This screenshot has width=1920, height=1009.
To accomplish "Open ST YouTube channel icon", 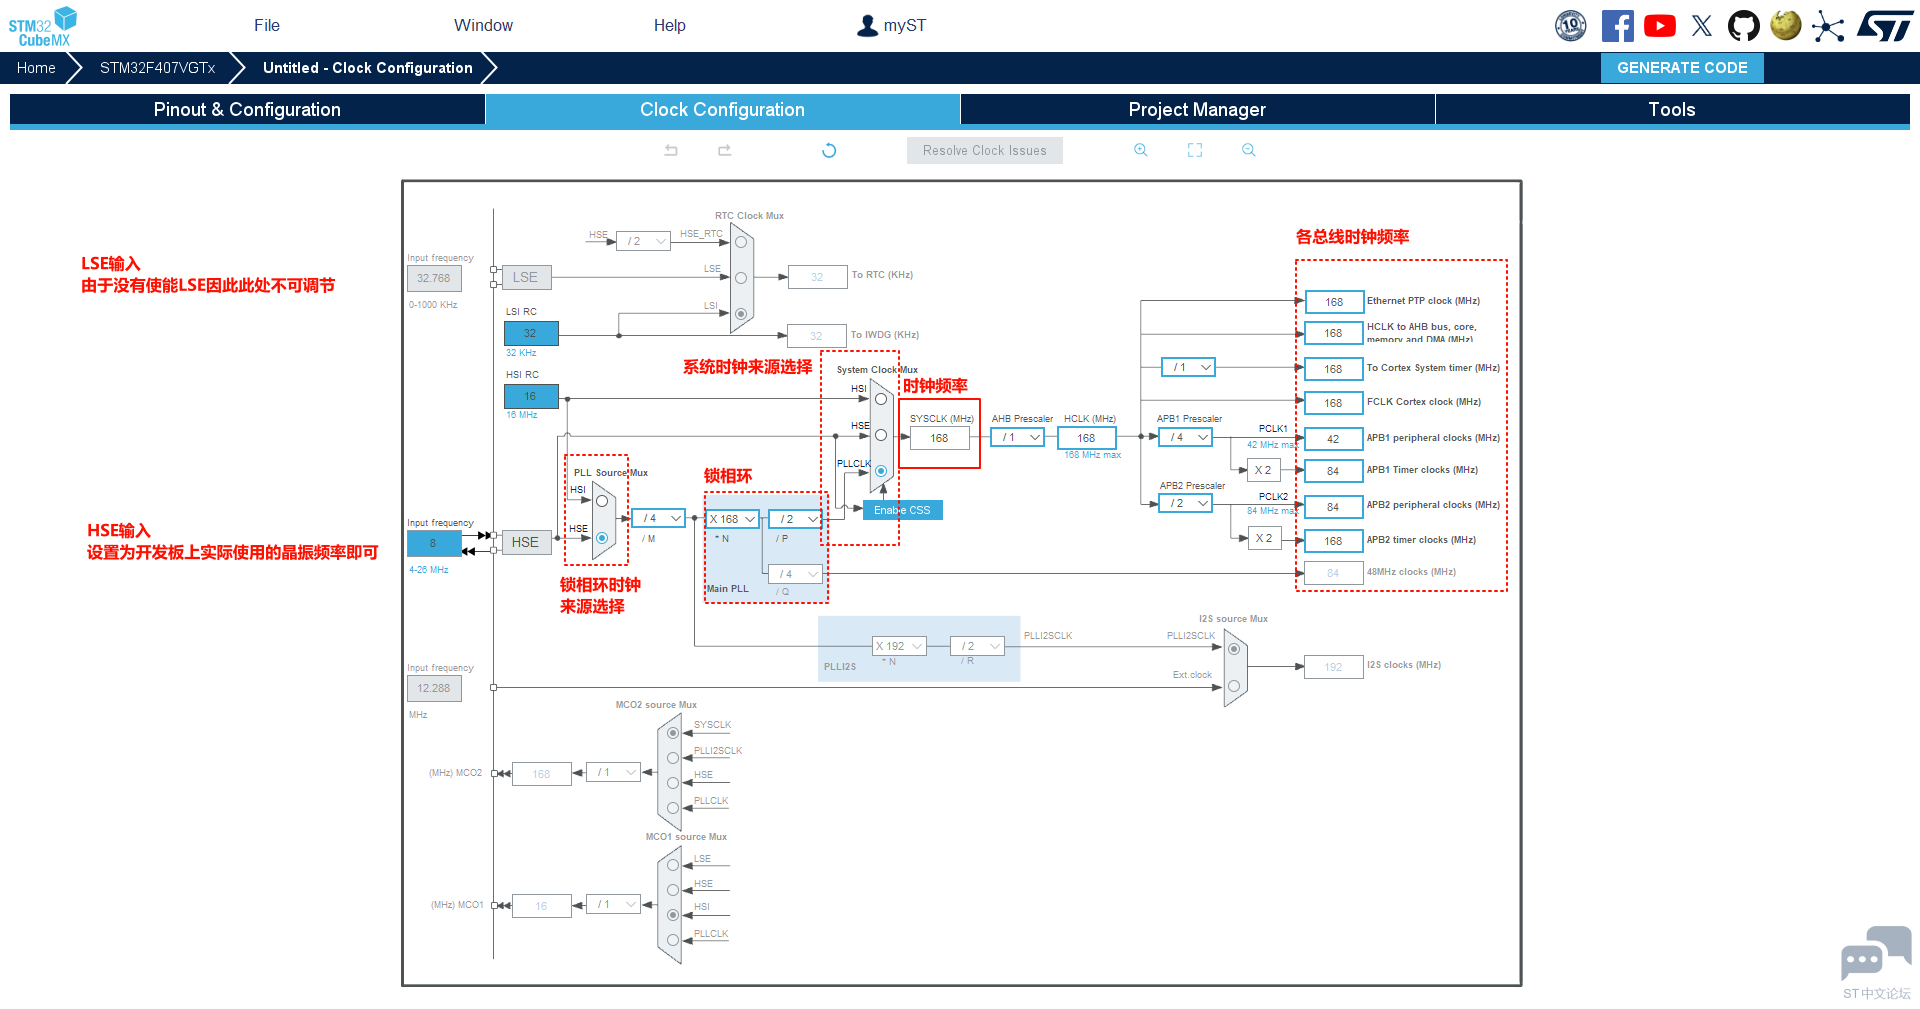I will click(1660, 26).
